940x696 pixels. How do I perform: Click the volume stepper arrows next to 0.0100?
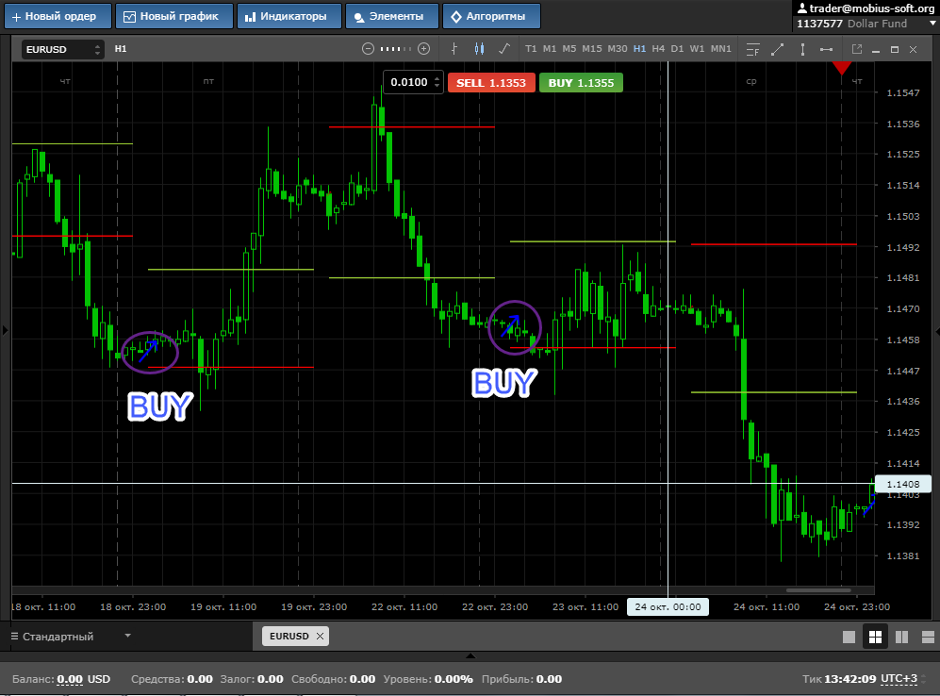click(438, 82)
